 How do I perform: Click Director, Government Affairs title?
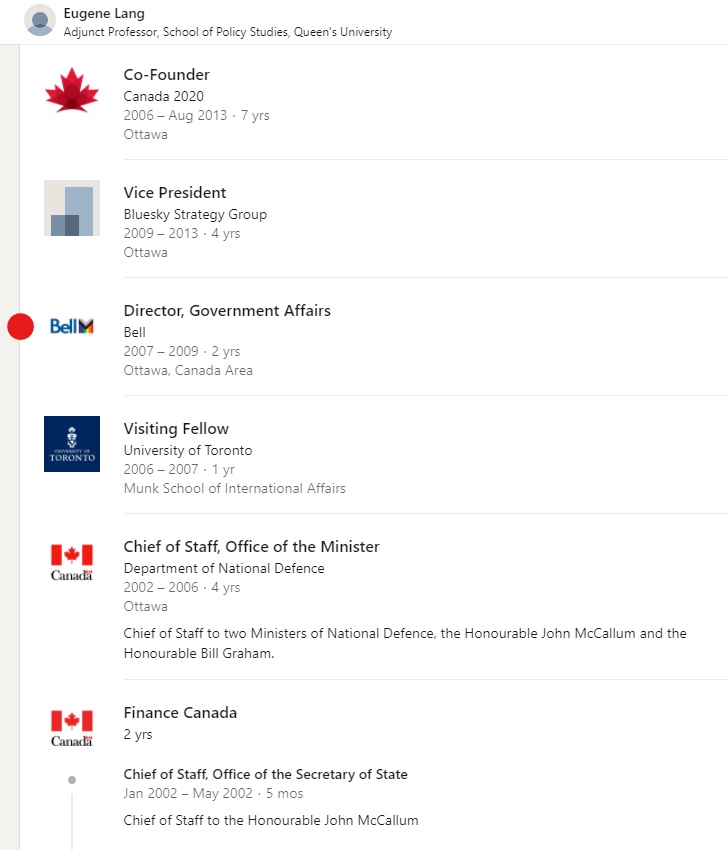(227, 311)
